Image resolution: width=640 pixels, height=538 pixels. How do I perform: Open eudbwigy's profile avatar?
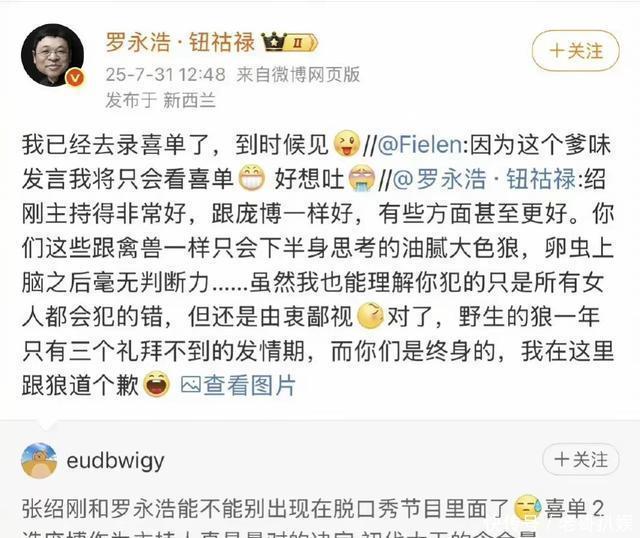coord(39,460)
